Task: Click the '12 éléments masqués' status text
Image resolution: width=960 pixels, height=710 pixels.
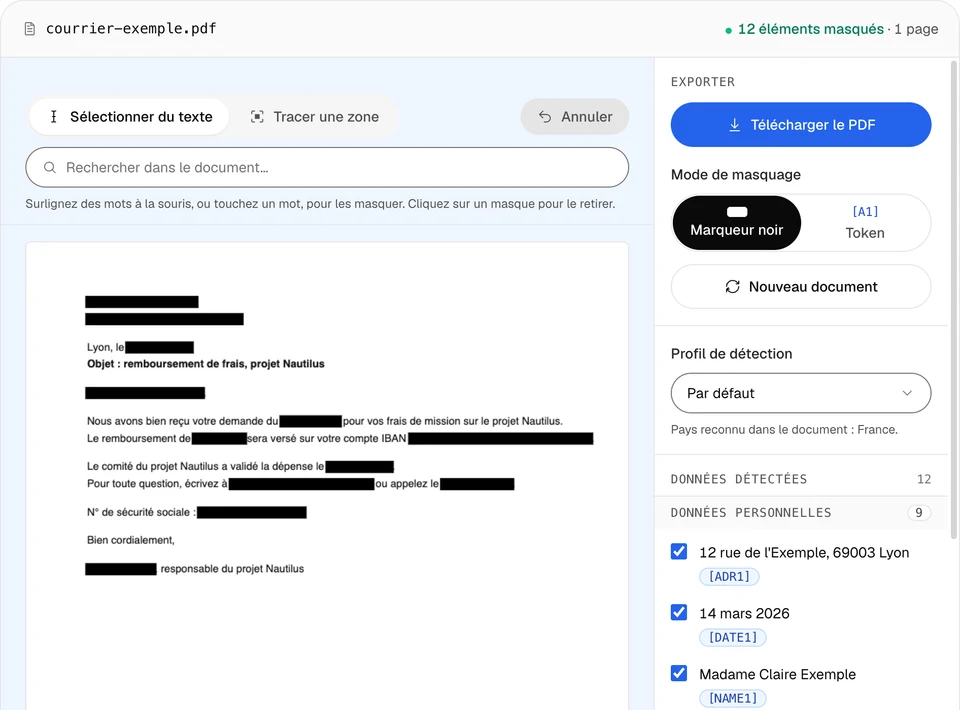Action: [811, 29]
